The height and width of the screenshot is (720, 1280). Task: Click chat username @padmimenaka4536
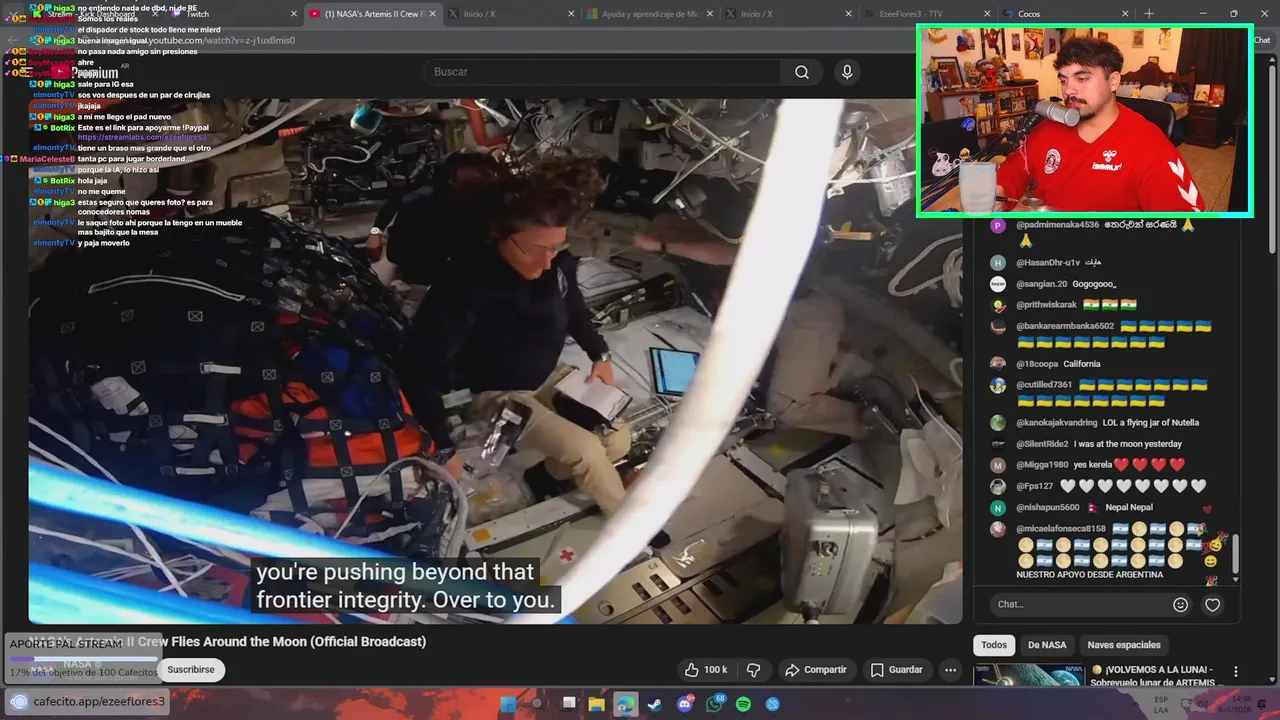tap(1057, 225)
